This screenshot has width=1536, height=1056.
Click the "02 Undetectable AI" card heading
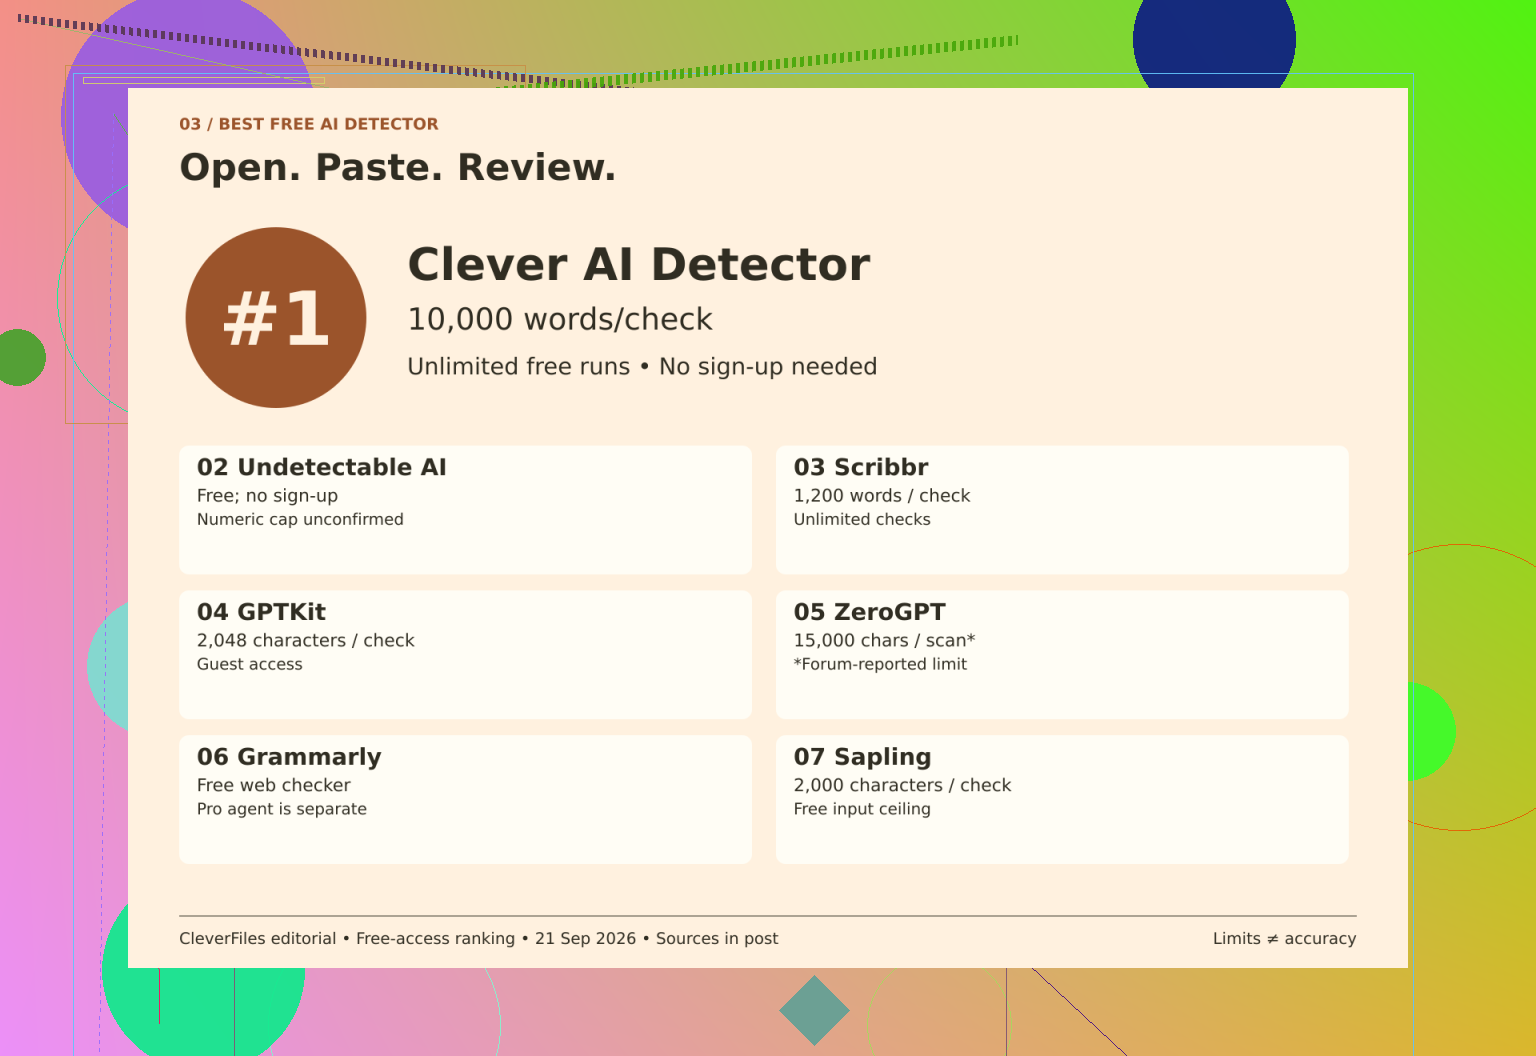coord(322,467)
